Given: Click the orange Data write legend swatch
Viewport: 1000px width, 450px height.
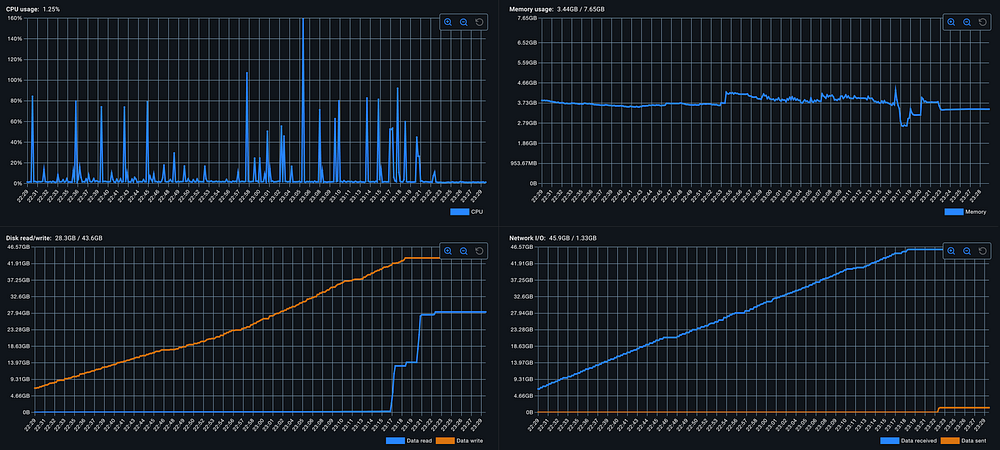Looking at the screenshot, I should coord(446,440).
